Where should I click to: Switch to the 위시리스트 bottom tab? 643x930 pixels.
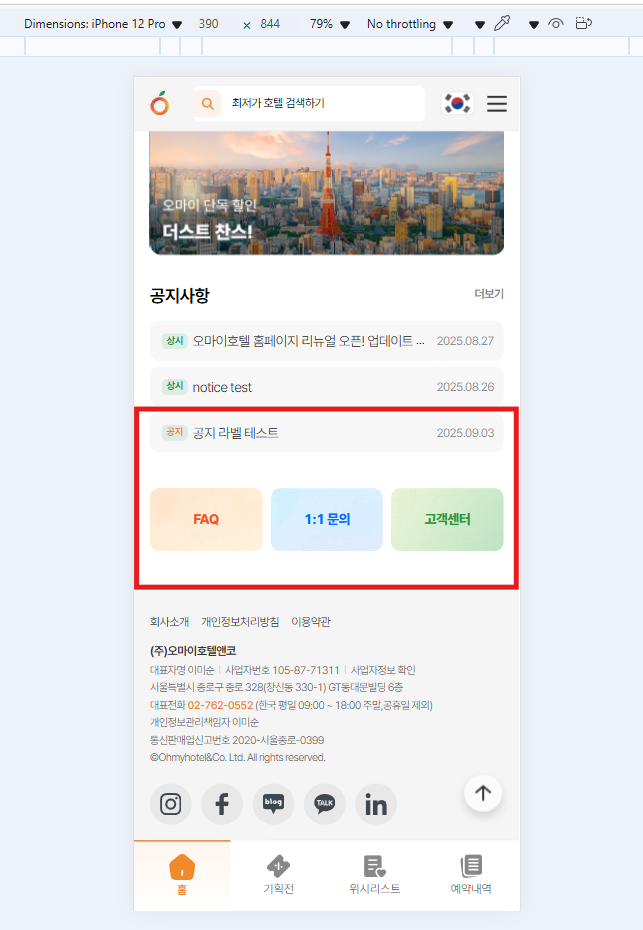(374, 875)
